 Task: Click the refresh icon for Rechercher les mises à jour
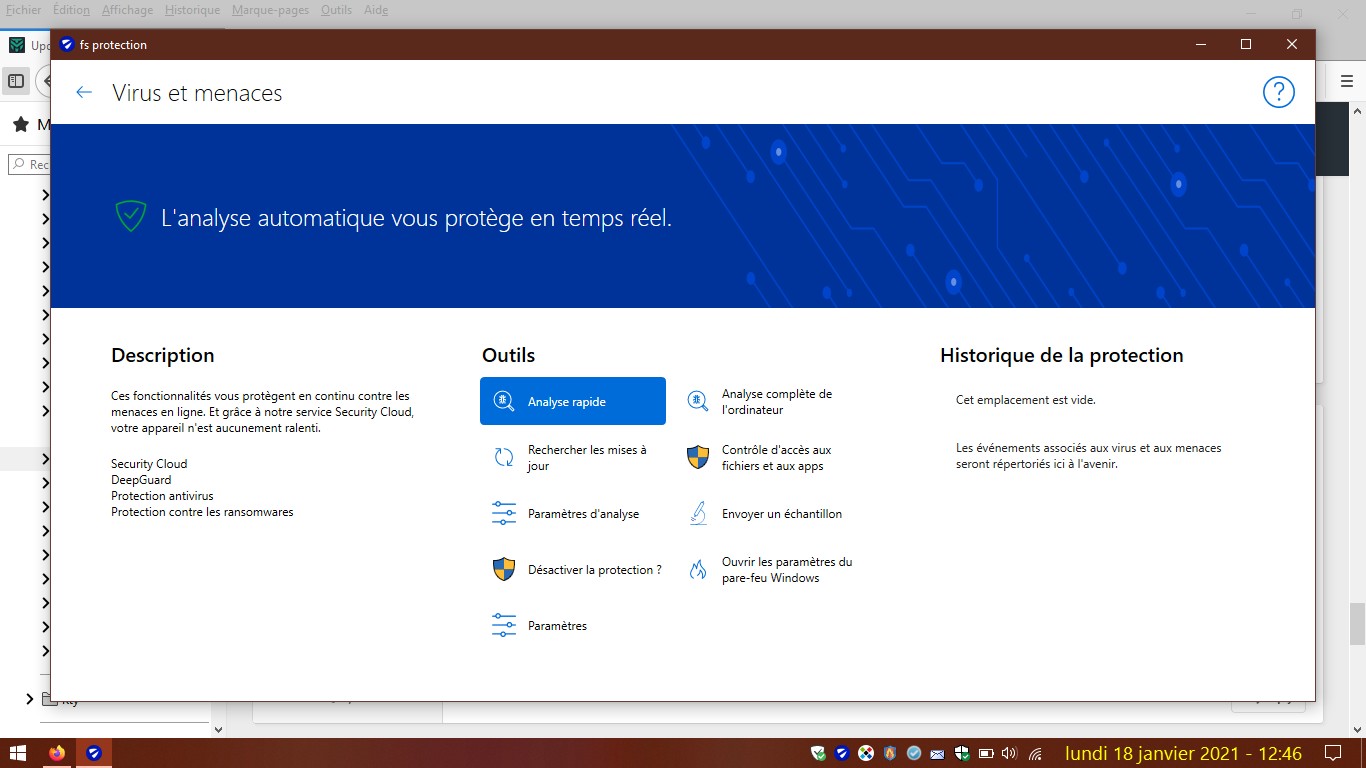pos(504,458)
